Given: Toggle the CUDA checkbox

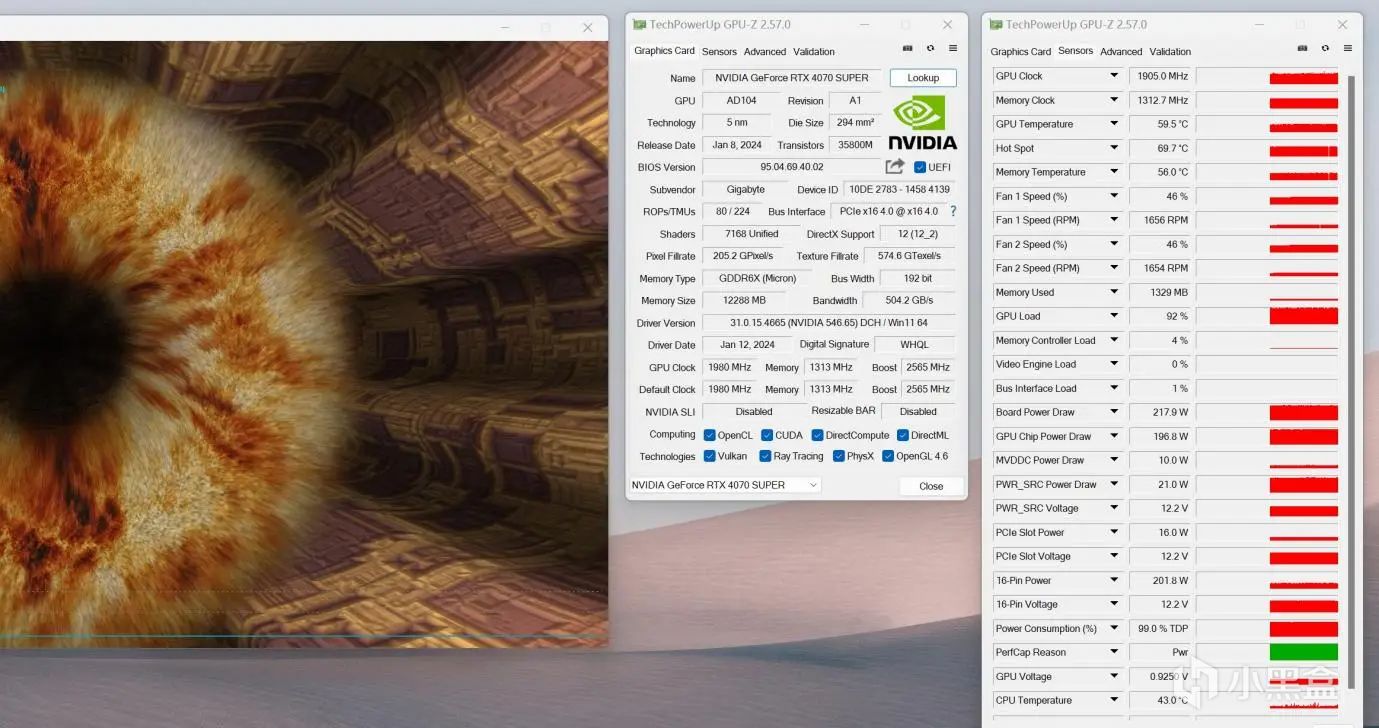Looking at the screenshot, I should pos(767,435).
